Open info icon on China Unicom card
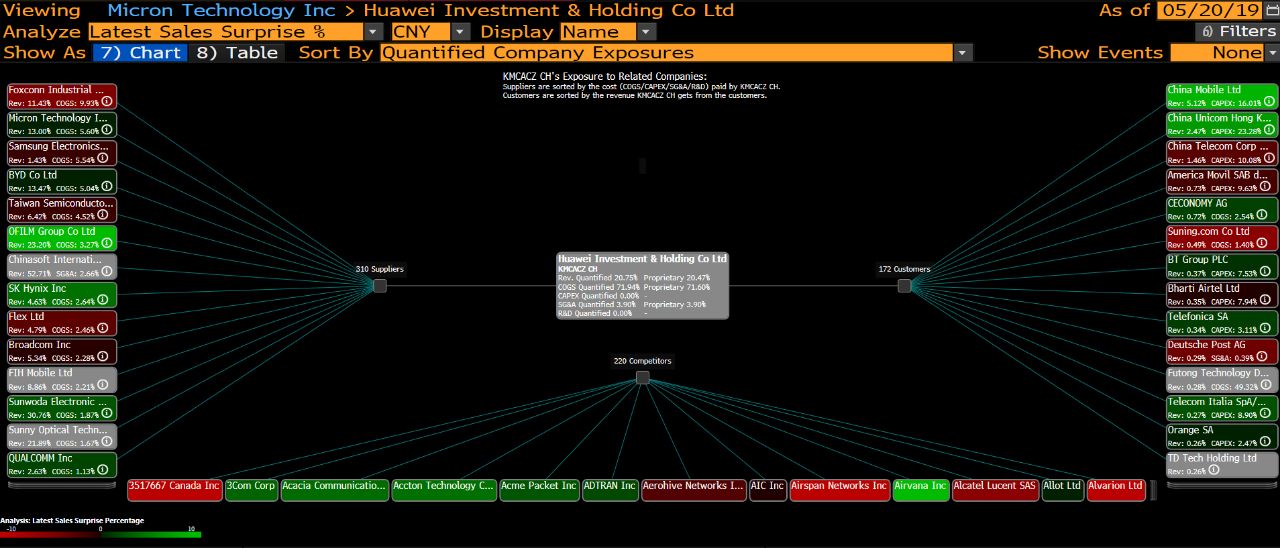The height and width of the screenshot is (548, 1280). click(x=1269, y=130)
